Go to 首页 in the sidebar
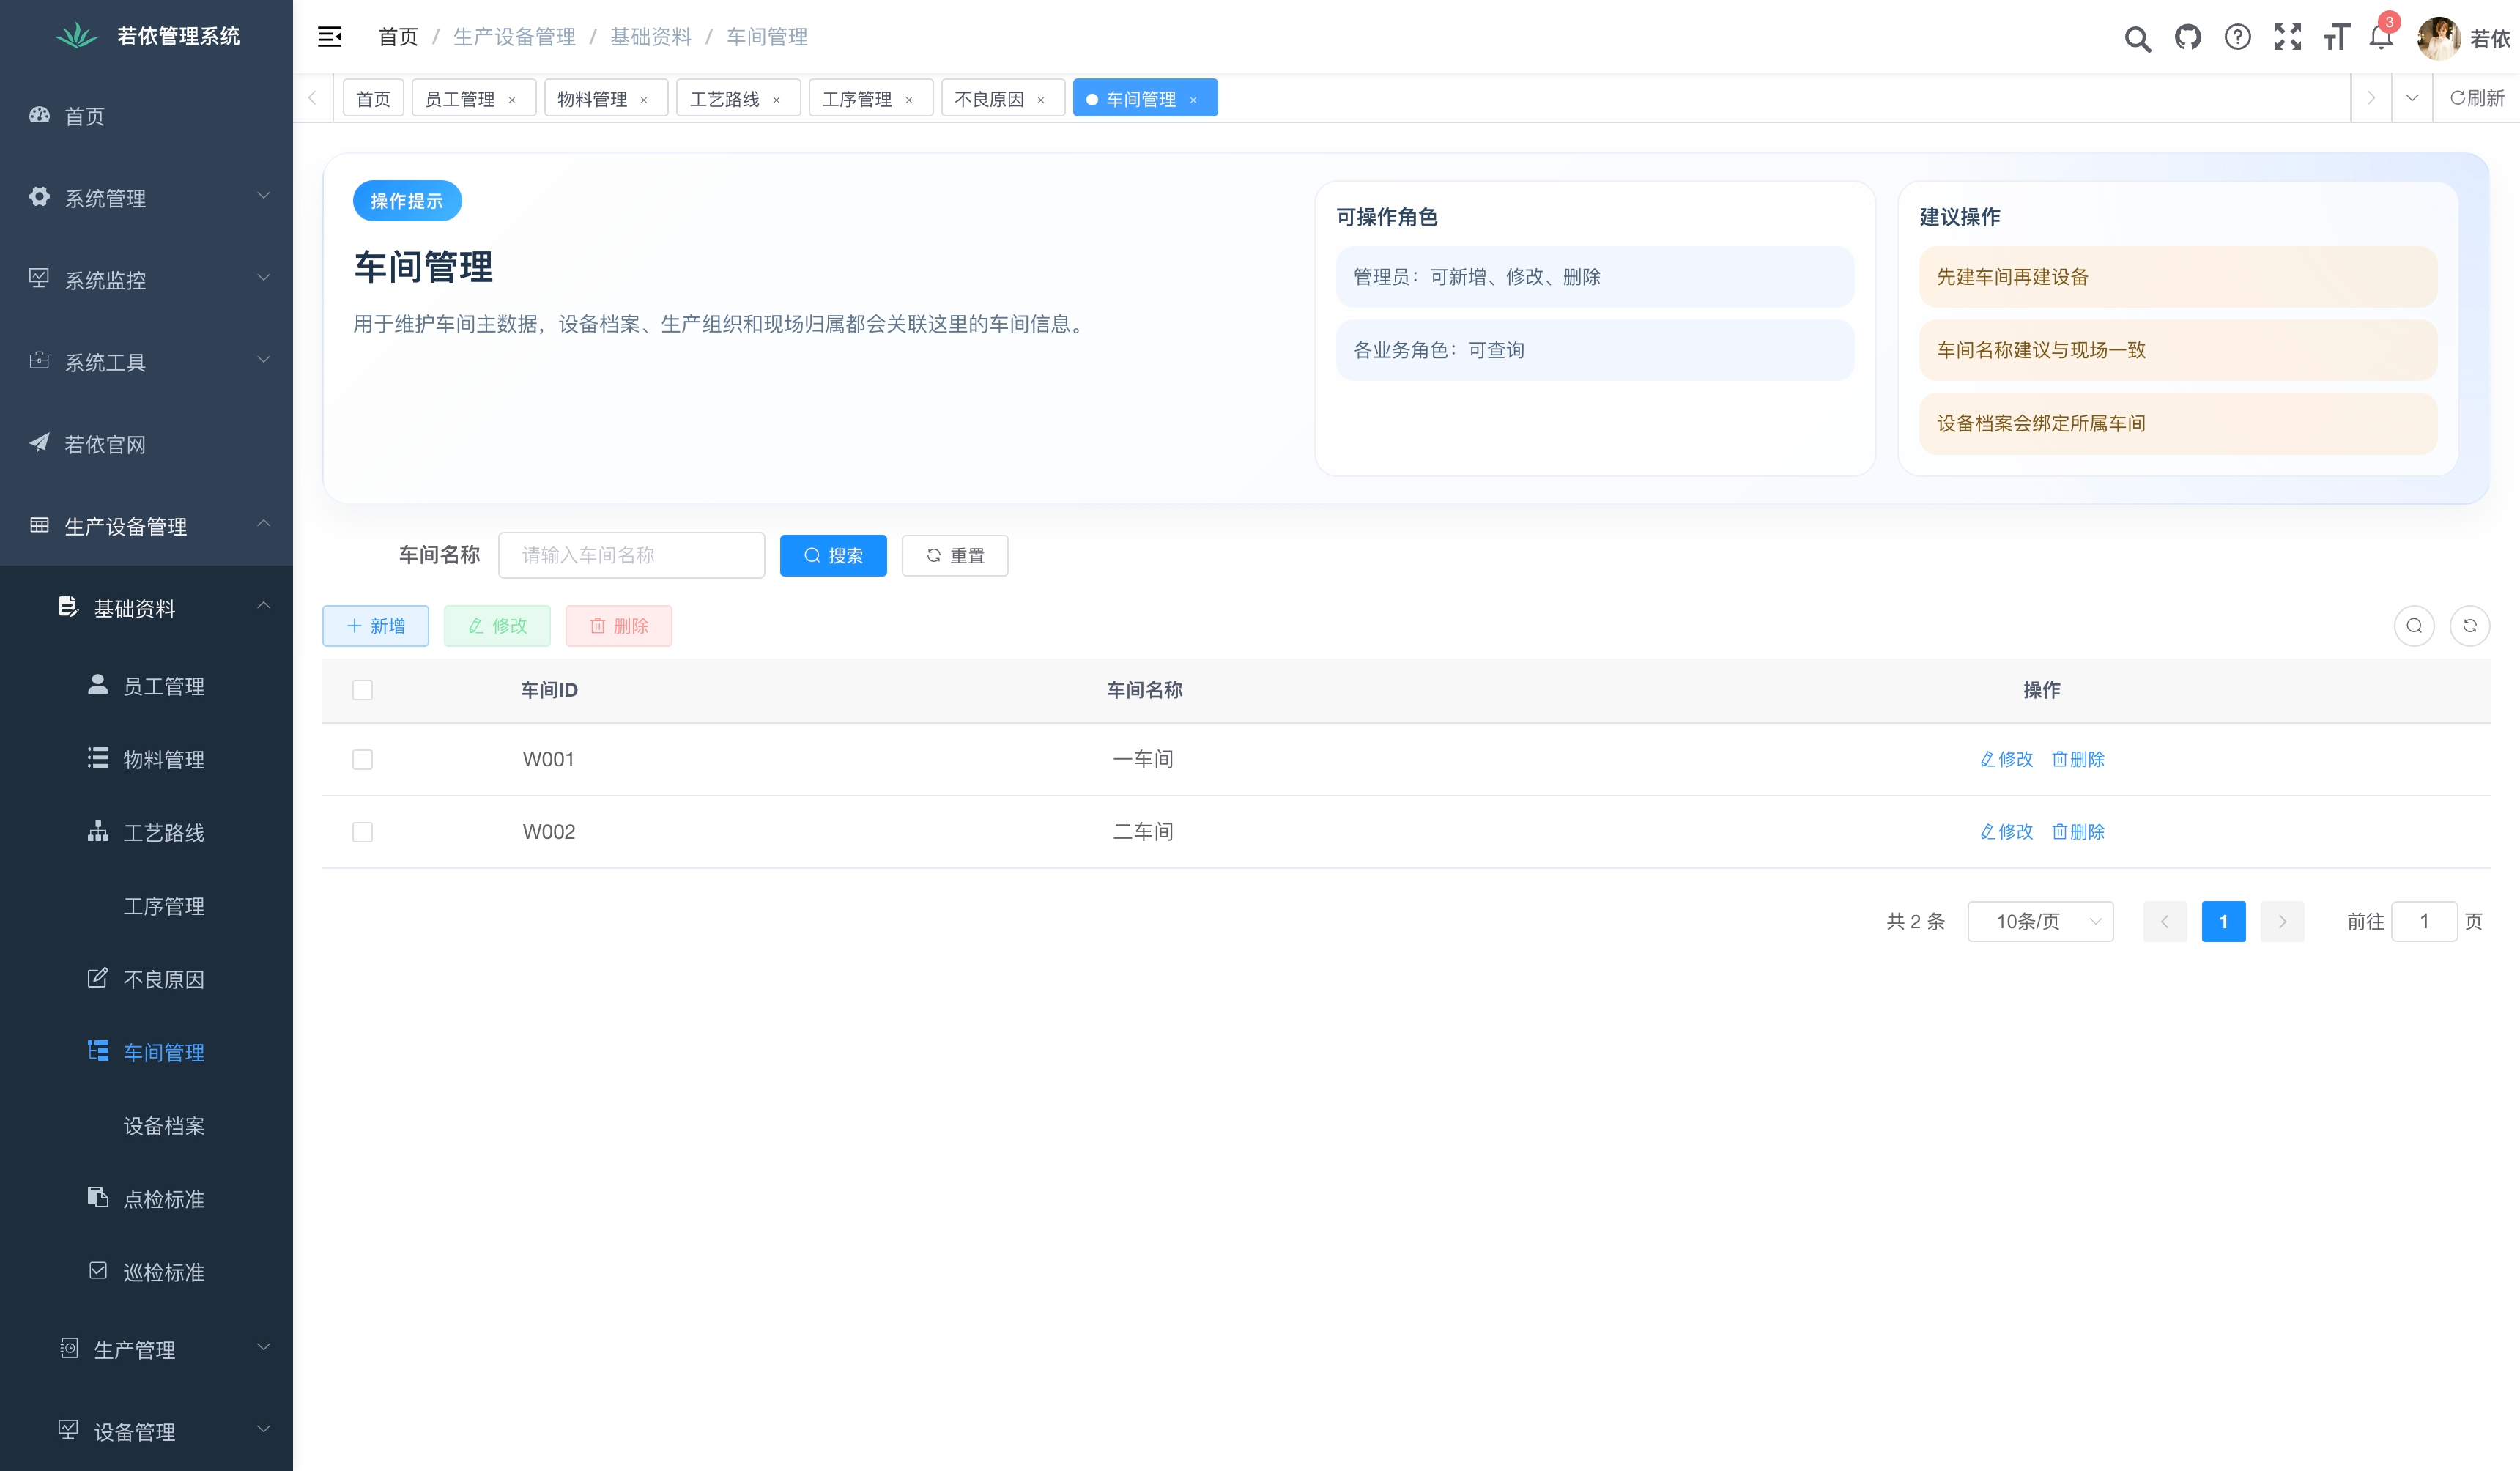This screenshot has width=2520, height=1471. (x=146, y=116)
